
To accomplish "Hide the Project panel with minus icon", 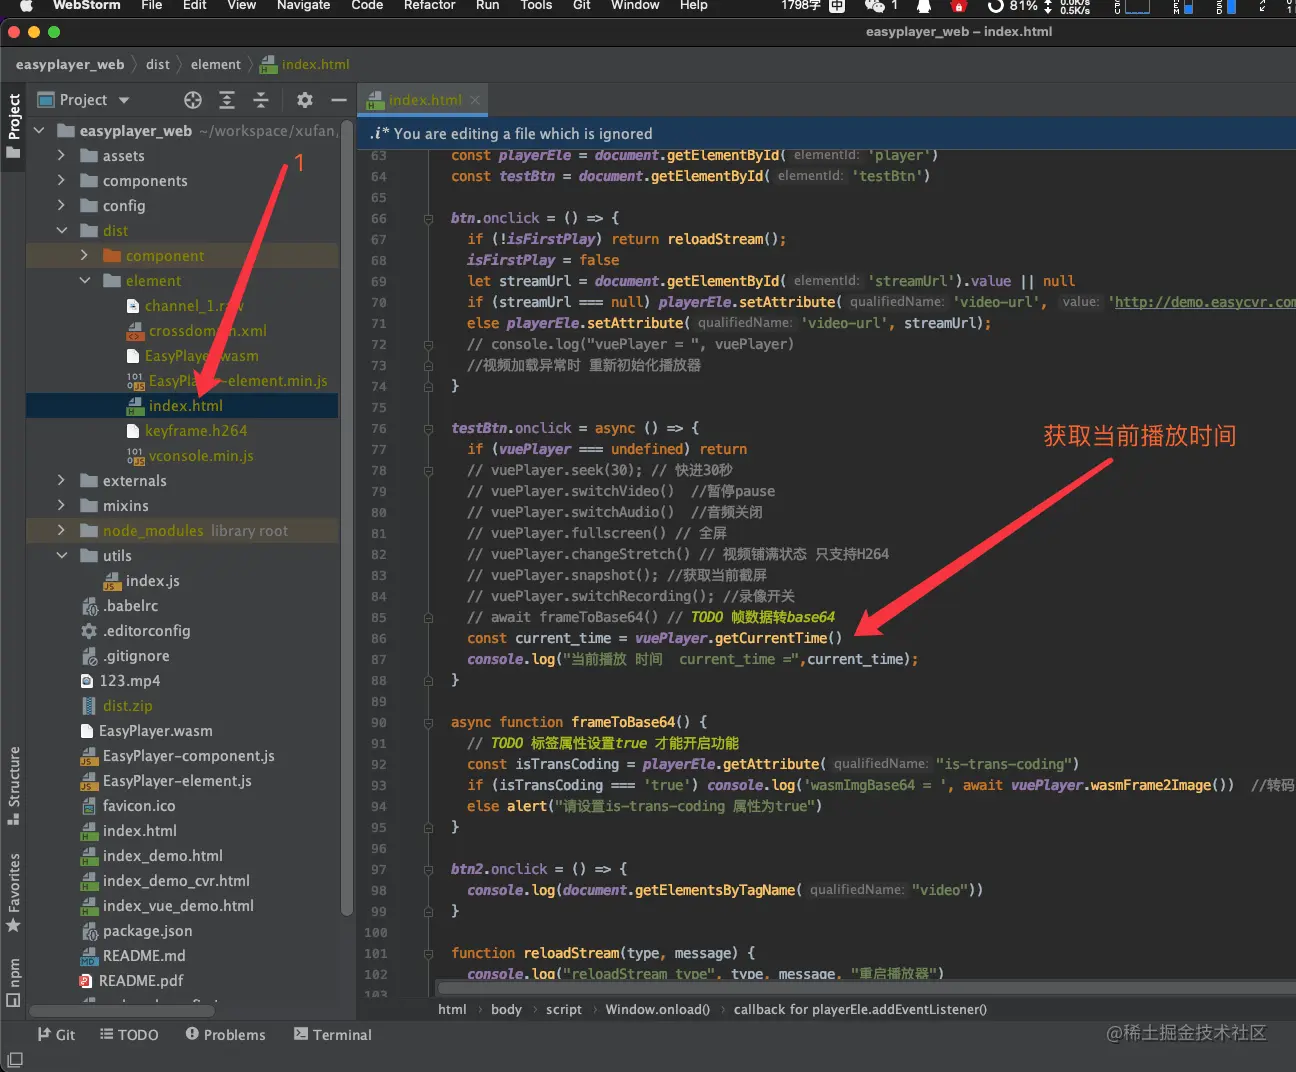I will tap(339, 100).
